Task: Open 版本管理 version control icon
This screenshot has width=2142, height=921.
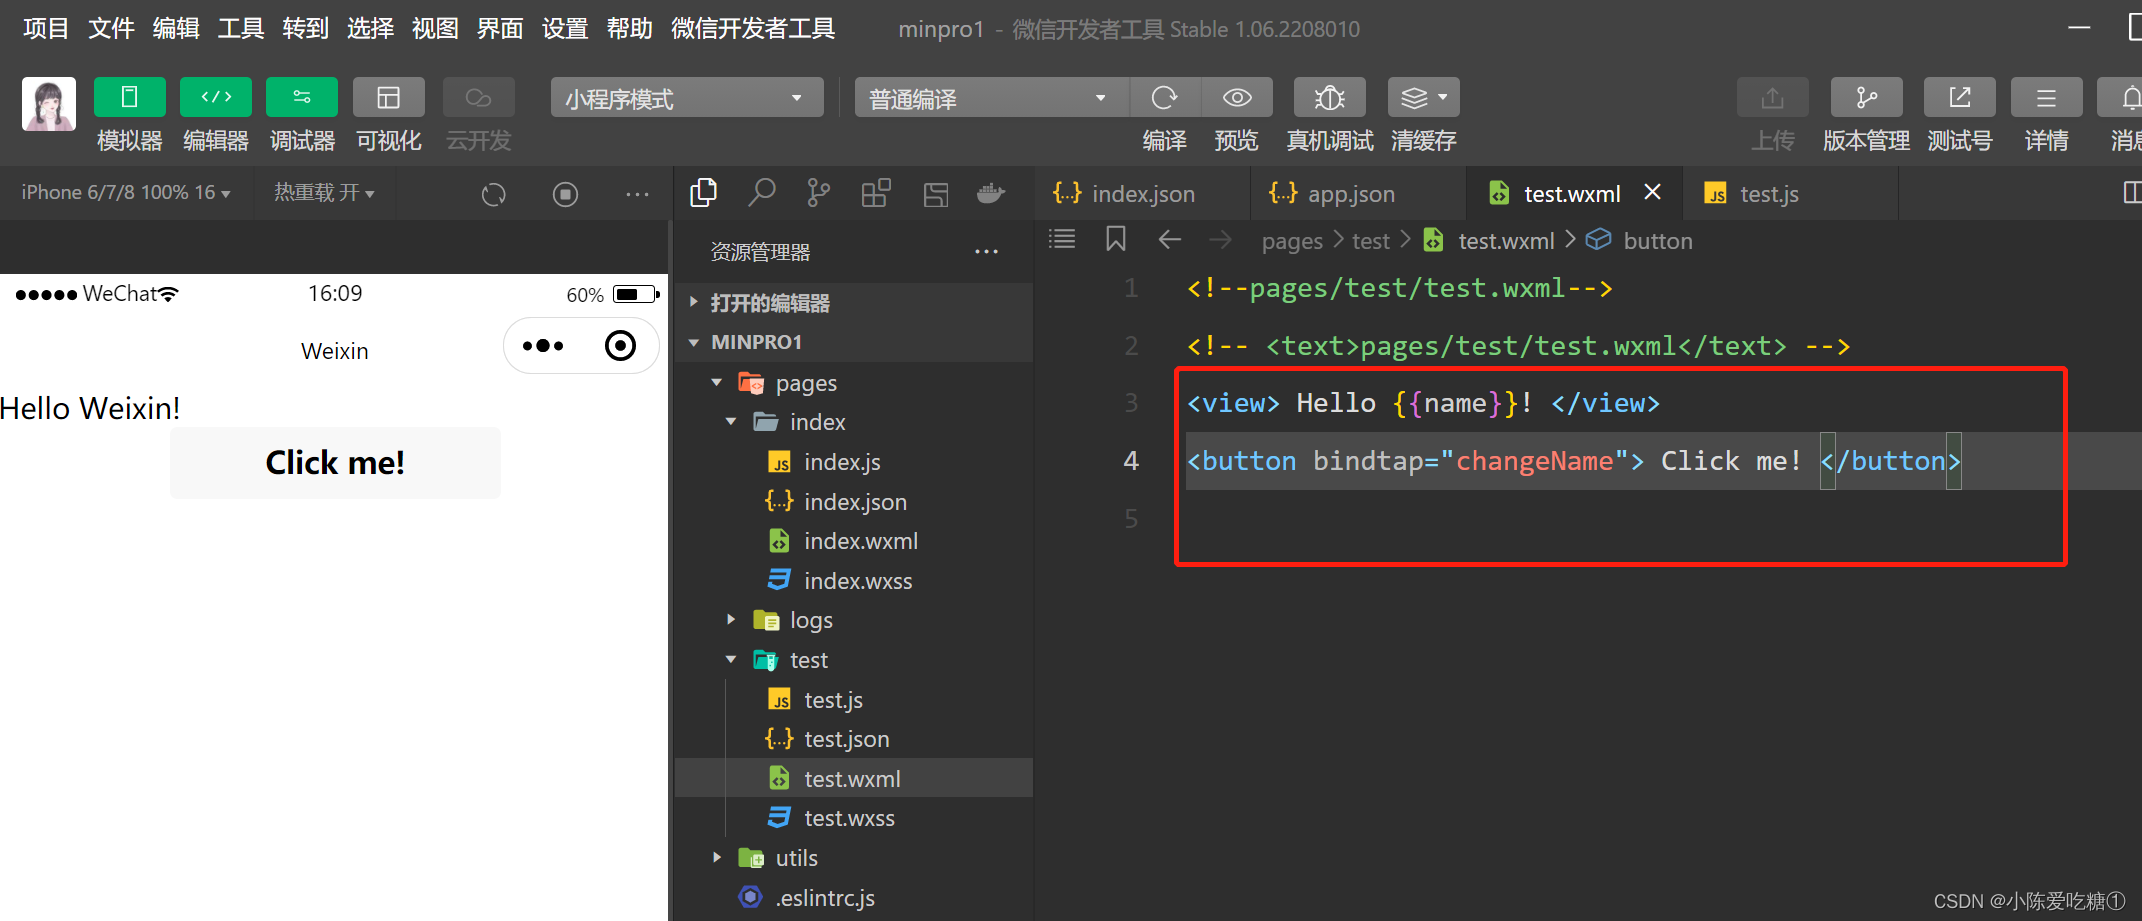Action: (1866, 97)
